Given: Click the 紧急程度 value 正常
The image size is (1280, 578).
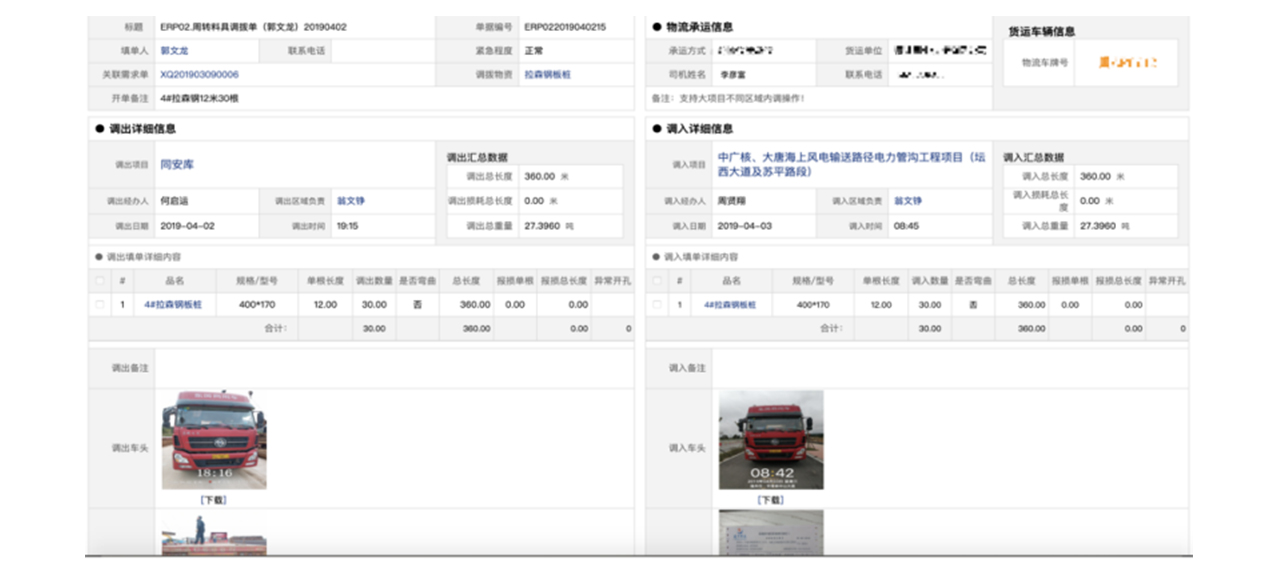Looking at the screenshot, I should (534, 50).
